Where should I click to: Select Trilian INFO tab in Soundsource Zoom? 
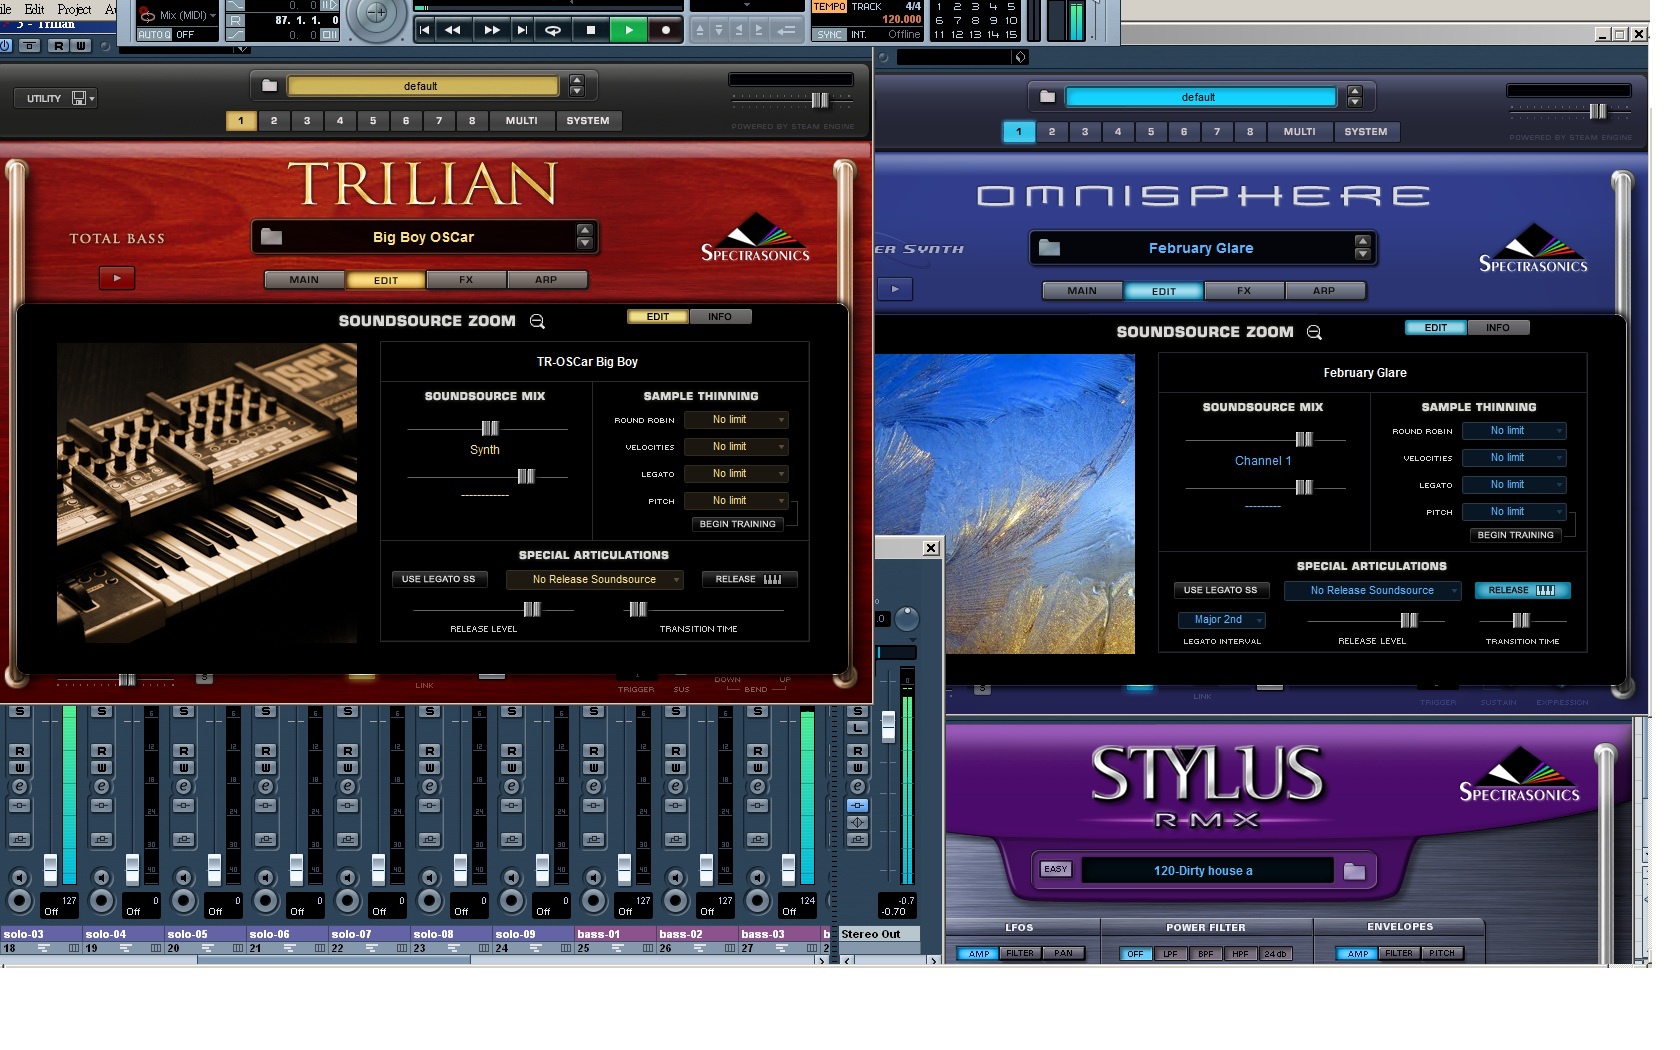pyautogui.click(x=720, y=317)
